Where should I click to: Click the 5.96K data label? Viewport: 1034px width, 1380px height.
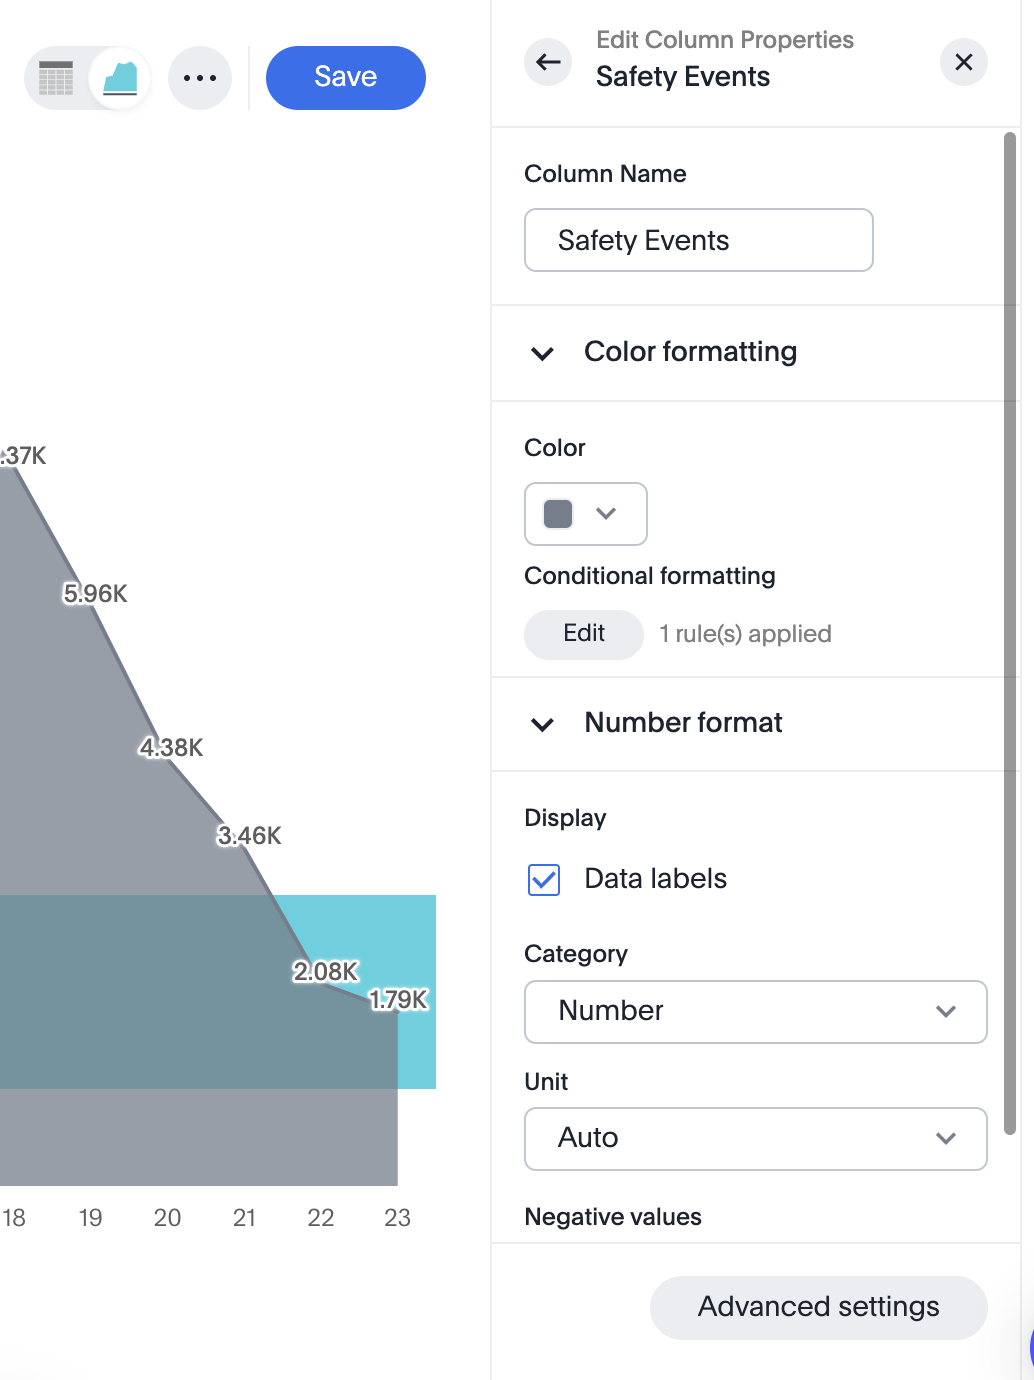pyautogui.click(x=96, y=594)
